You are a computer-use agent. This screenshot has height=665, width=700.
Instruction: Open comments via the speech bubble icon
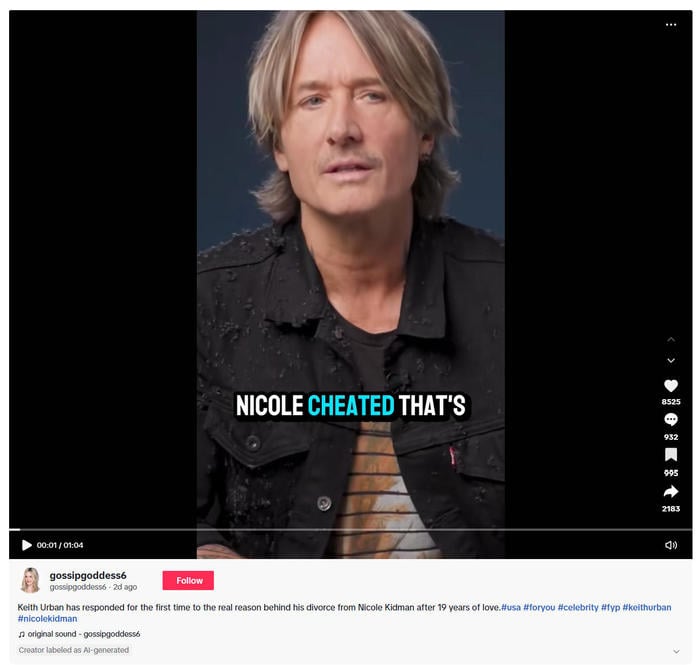(x=671, y=420)
